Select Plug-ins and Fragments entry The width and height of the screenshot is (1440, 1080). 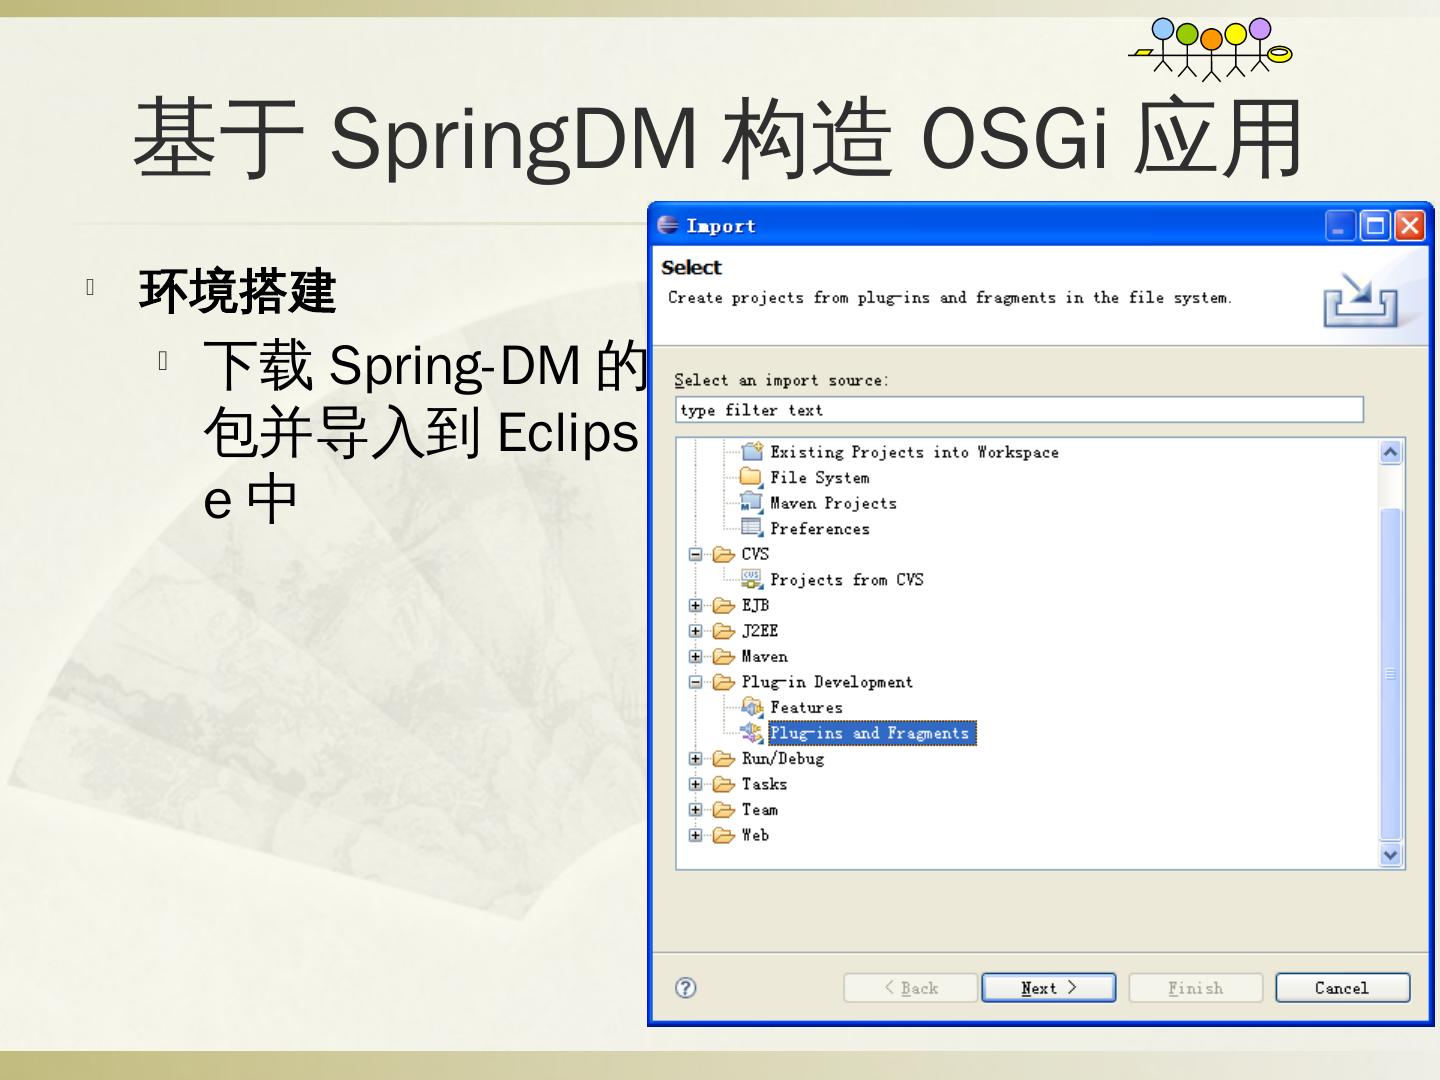click(x=872, y=733)
